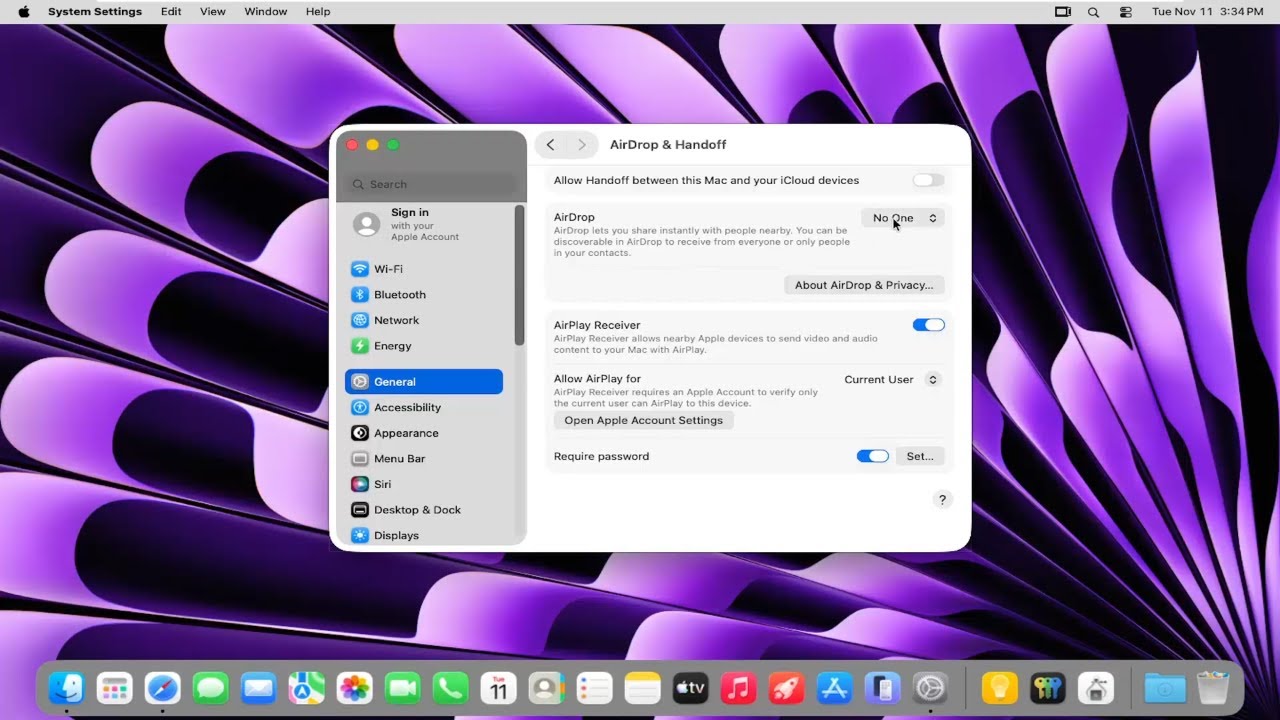
Task: Open the Edit menu
Action: [x=171, y=12]
